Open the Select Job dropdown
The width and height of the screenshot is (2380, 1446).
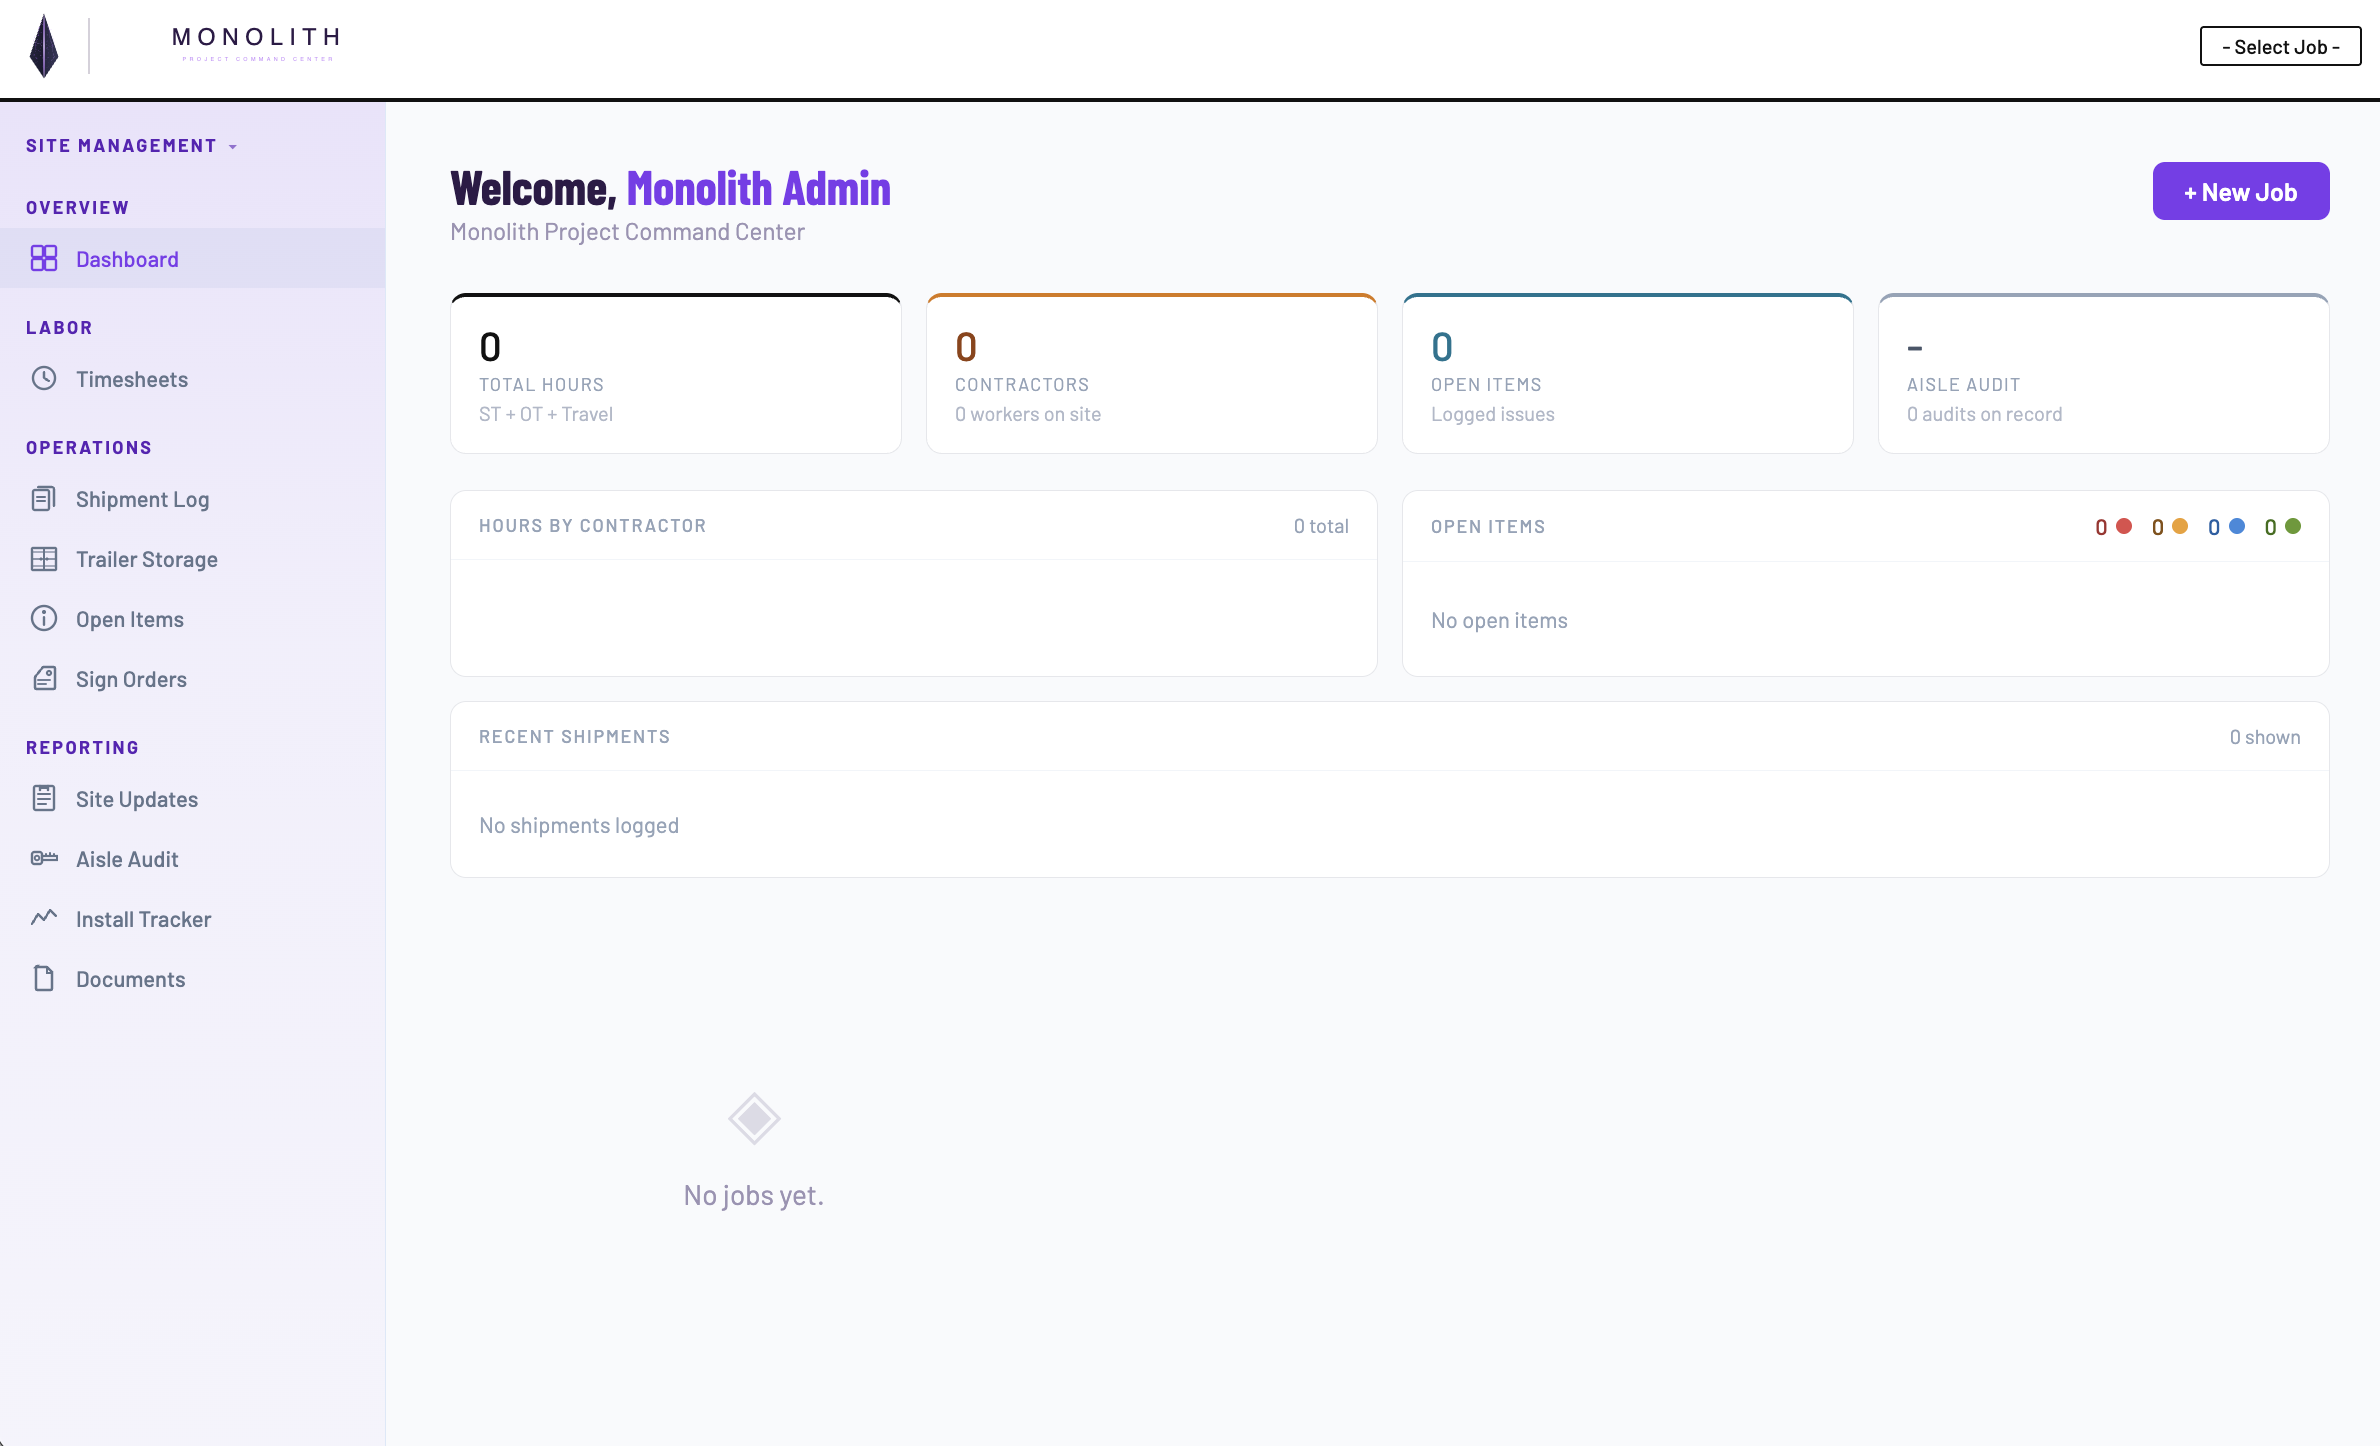tap(2280, 46)
